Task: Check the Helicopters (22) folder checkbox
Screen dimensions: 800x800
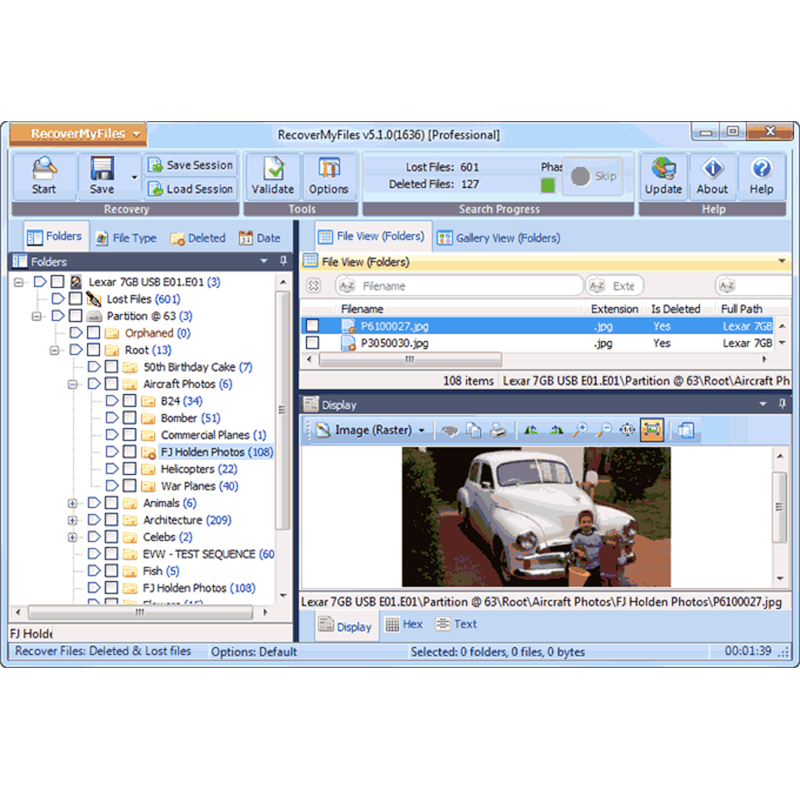Action: point(129,468)
